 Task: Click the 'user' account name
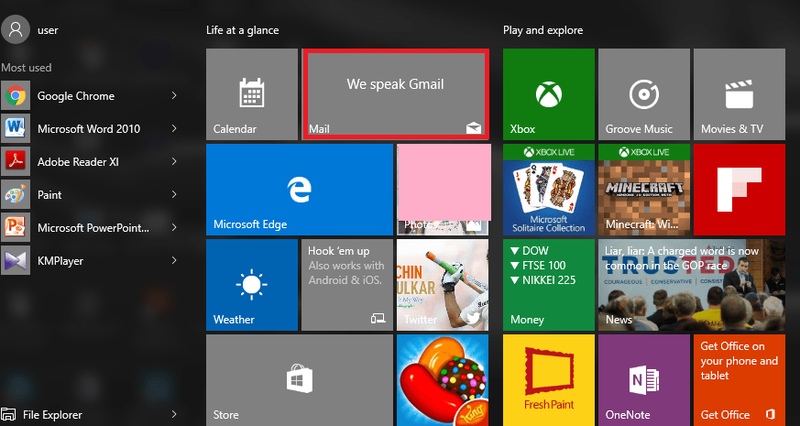pyautogui.click(x=48, y=30)
